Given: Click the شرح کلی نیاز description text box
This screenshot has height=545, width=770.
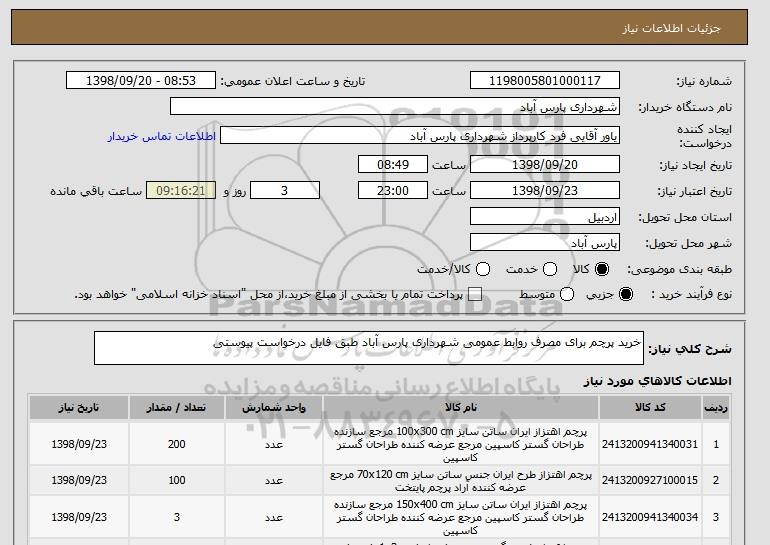Looking at the screenshot, I should [369, 348].
